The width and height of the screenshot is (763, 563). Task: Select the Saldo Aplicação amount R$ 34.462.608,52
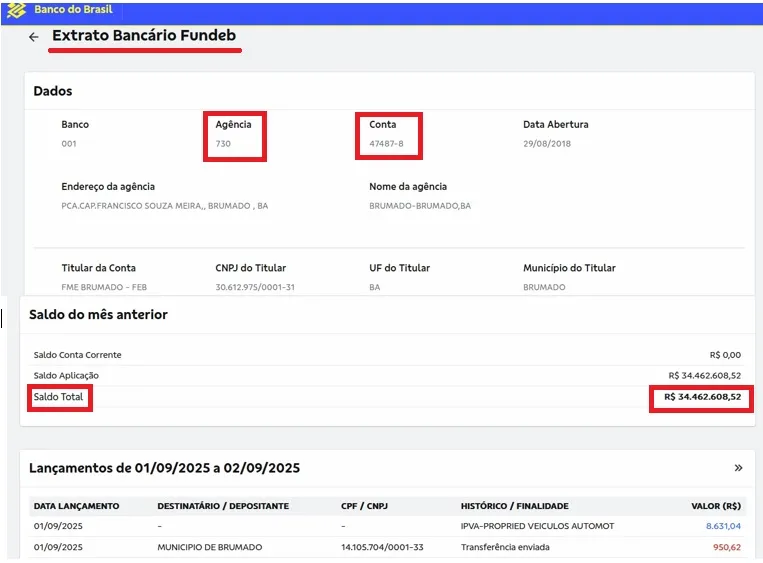(x=705, y=376)
